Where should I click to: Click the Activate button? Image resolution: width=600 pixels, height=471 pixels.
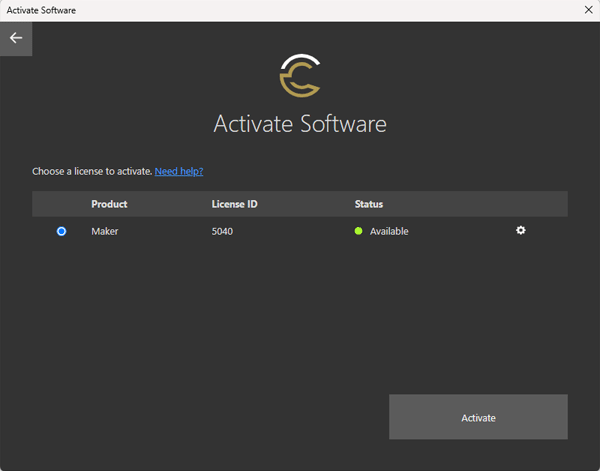(478, 417)
